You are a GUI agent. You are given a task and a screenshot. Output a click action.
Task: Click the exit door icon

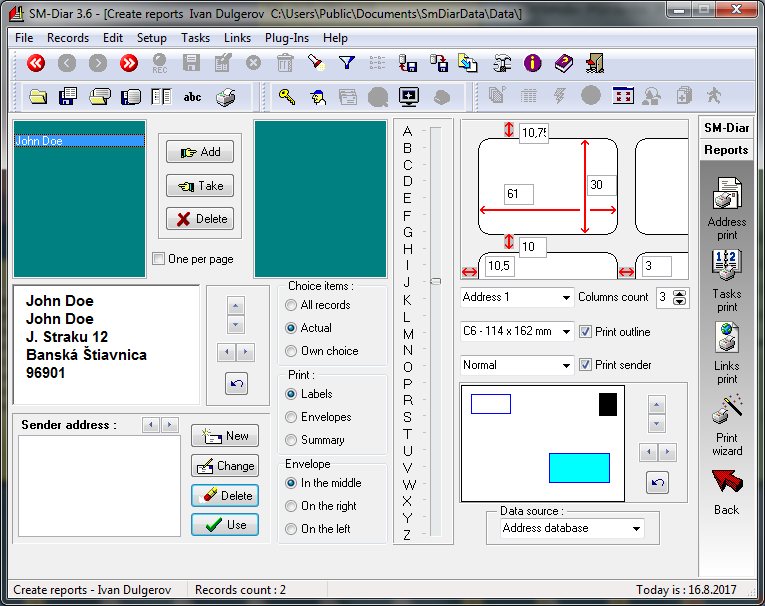[x=595, y=63]
